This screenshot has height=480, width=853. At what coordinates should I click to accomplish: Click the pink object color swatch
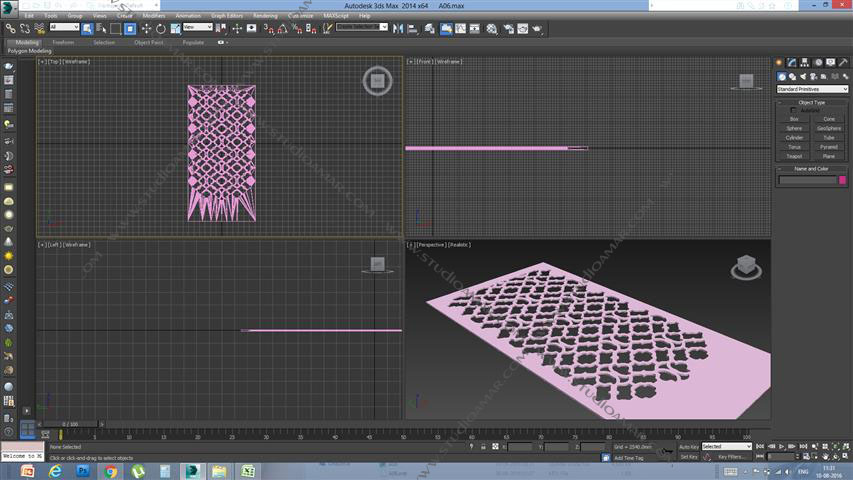842,180
